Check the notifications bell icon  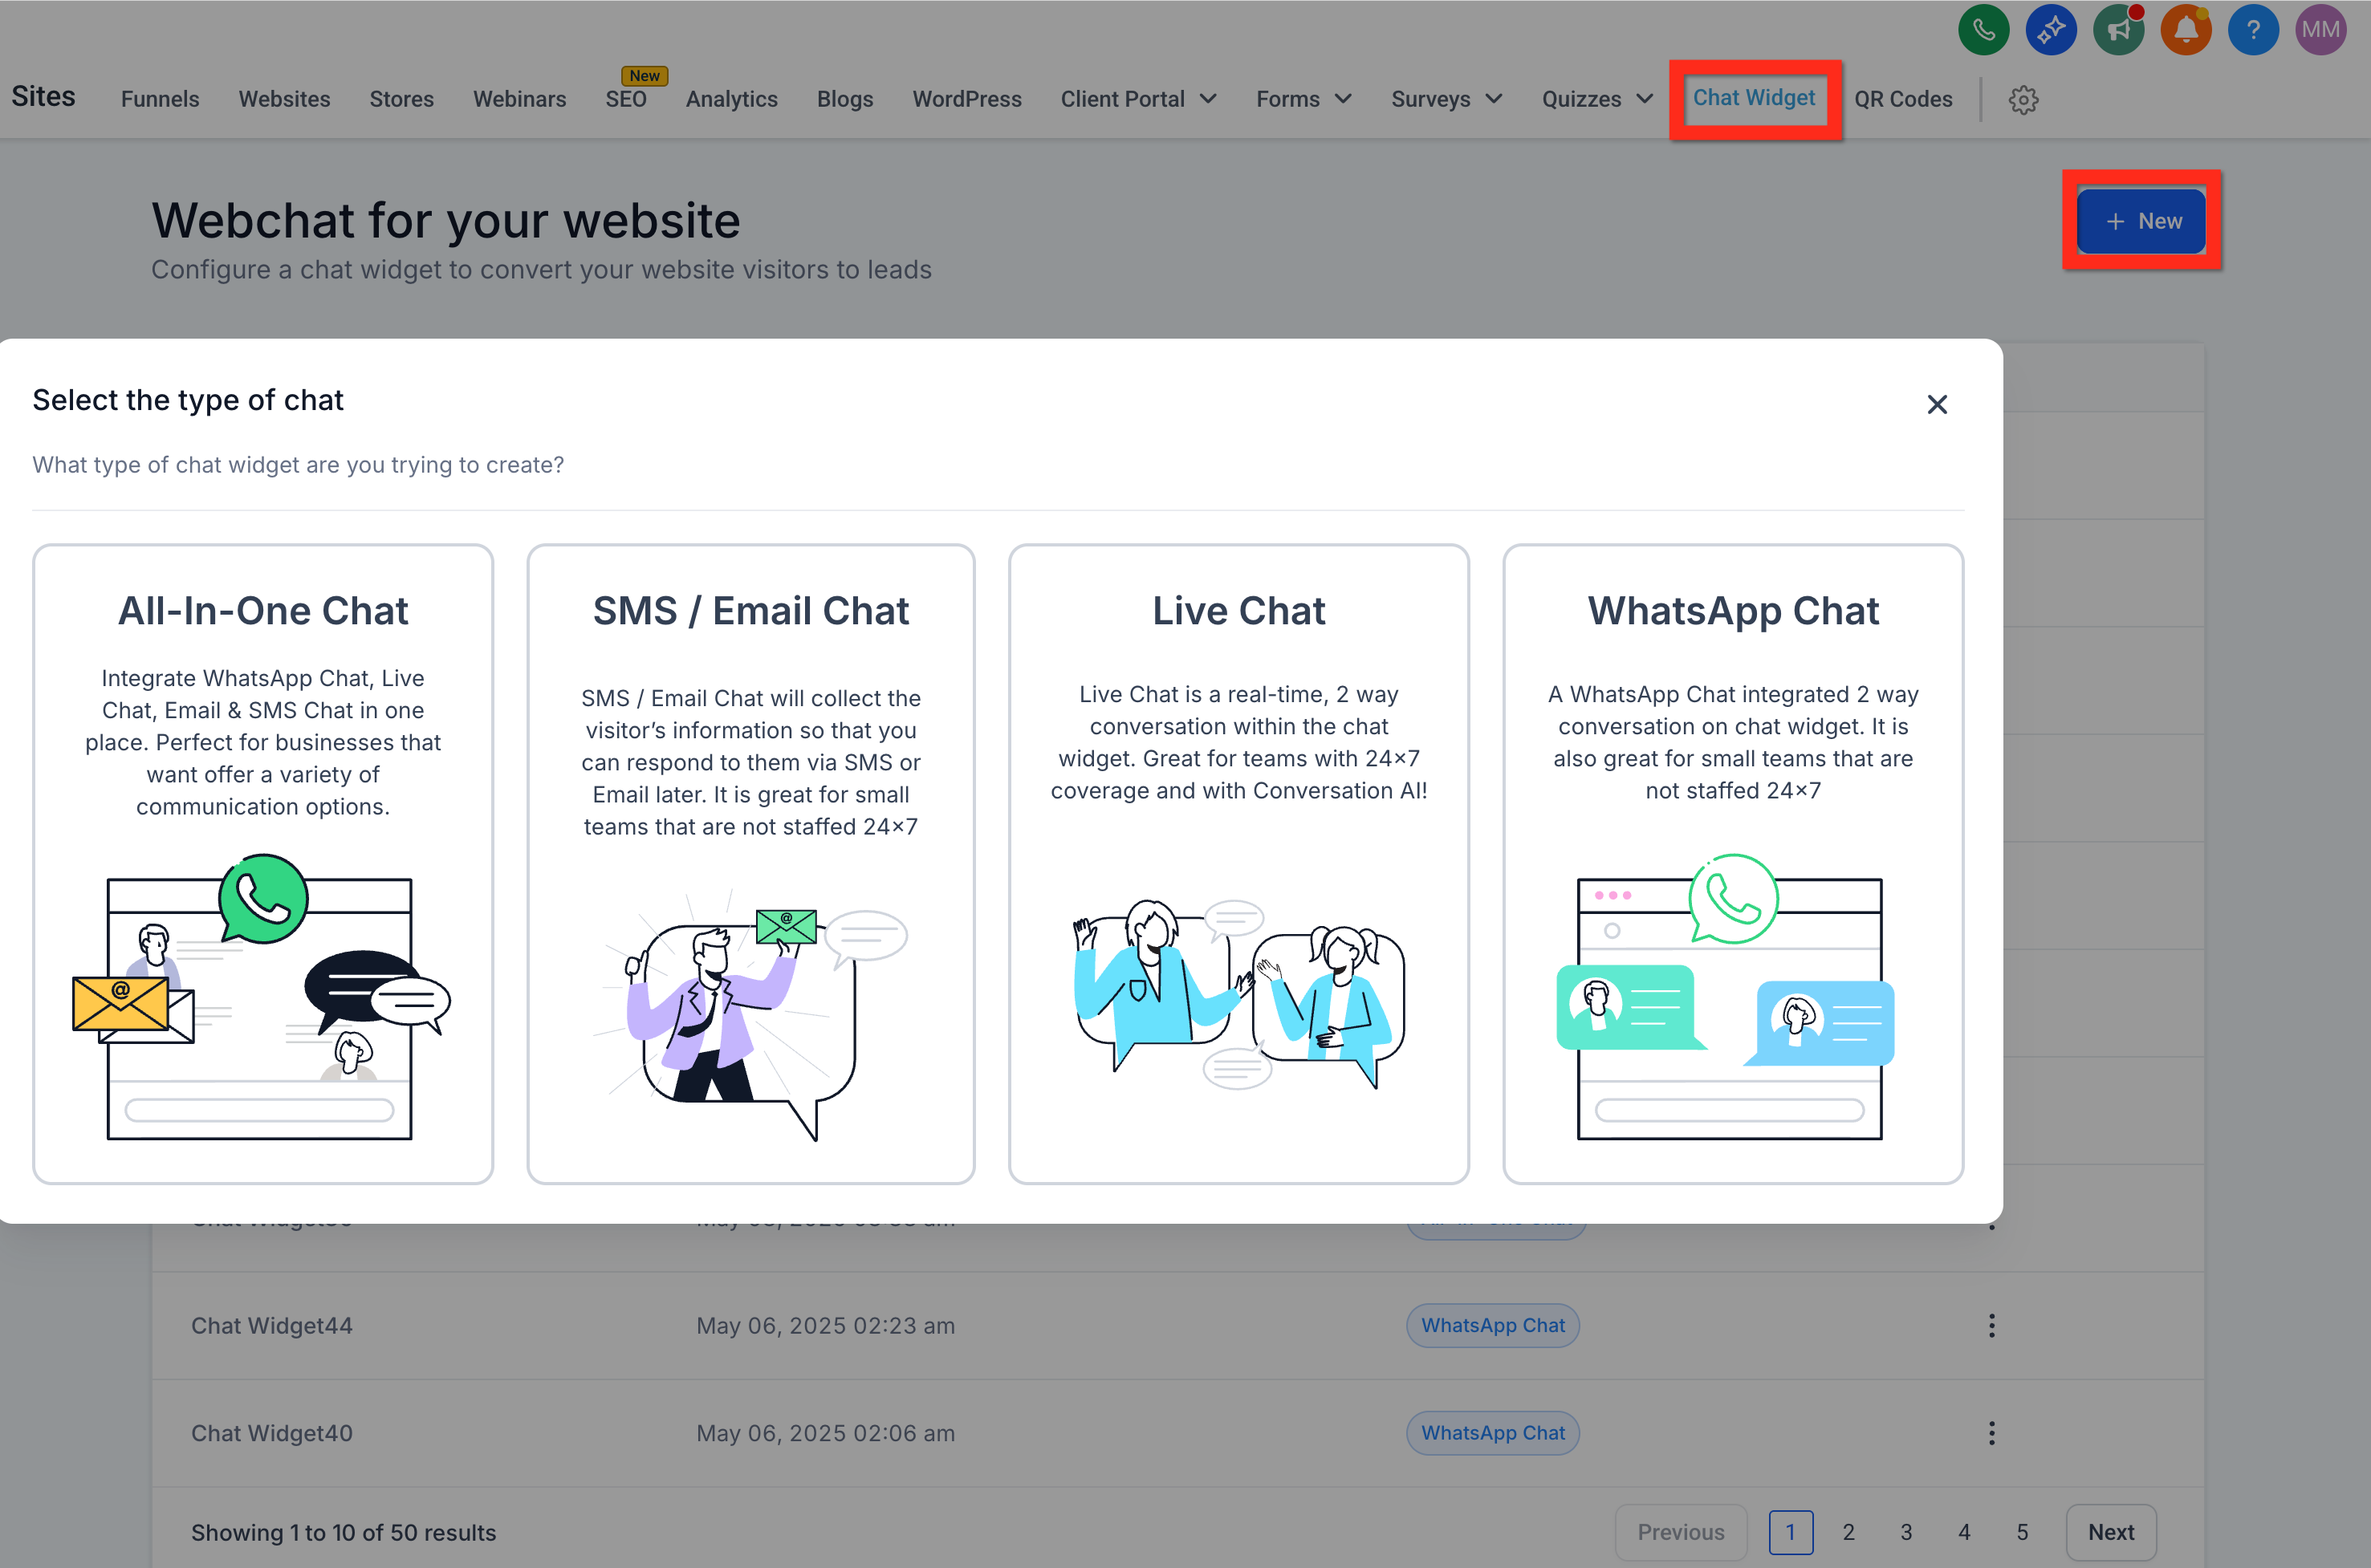coord(2186,29)
